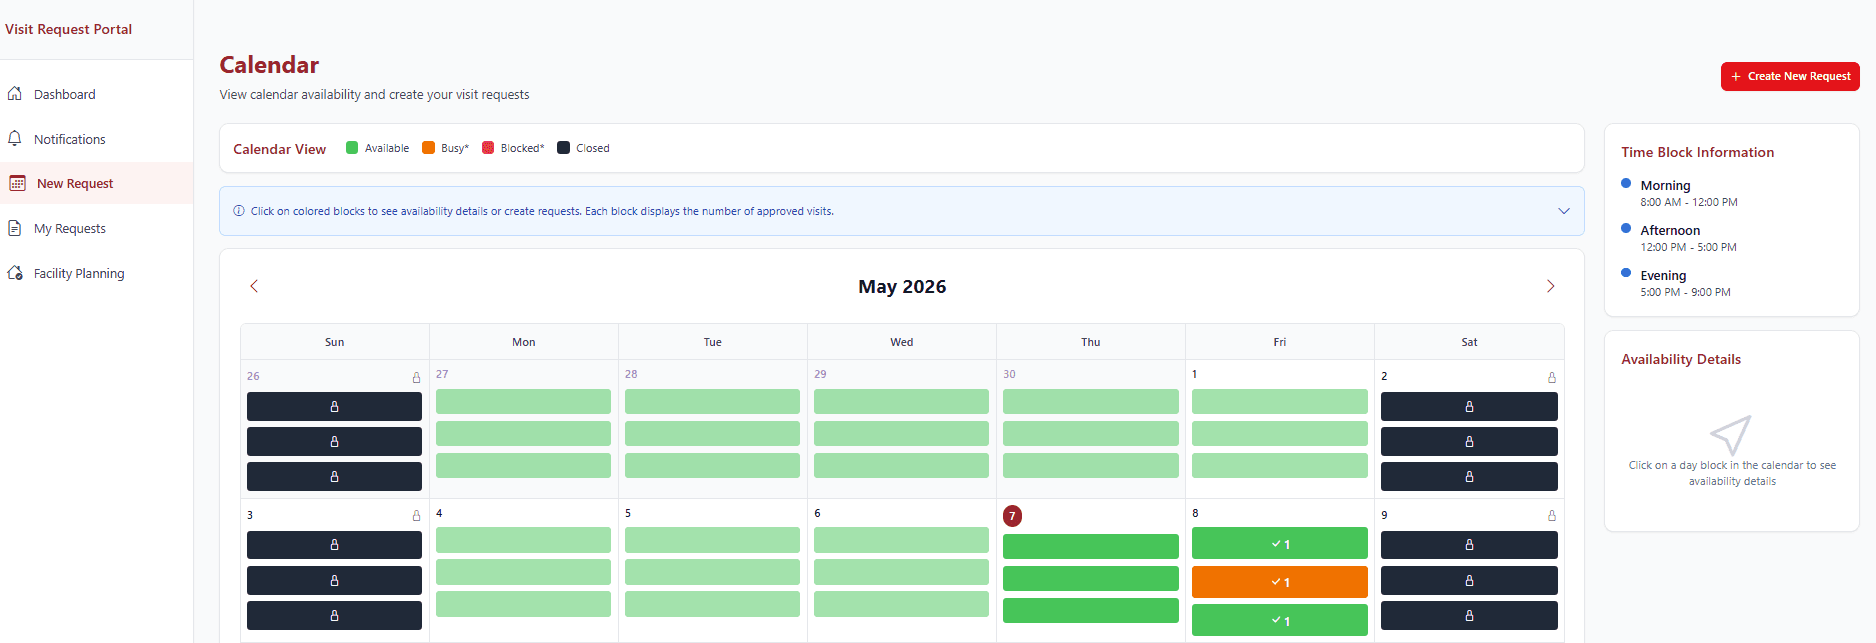Screen dimensions: 1876x643
Task: Select morning block on Monday 27
Action: pos(523,401)
